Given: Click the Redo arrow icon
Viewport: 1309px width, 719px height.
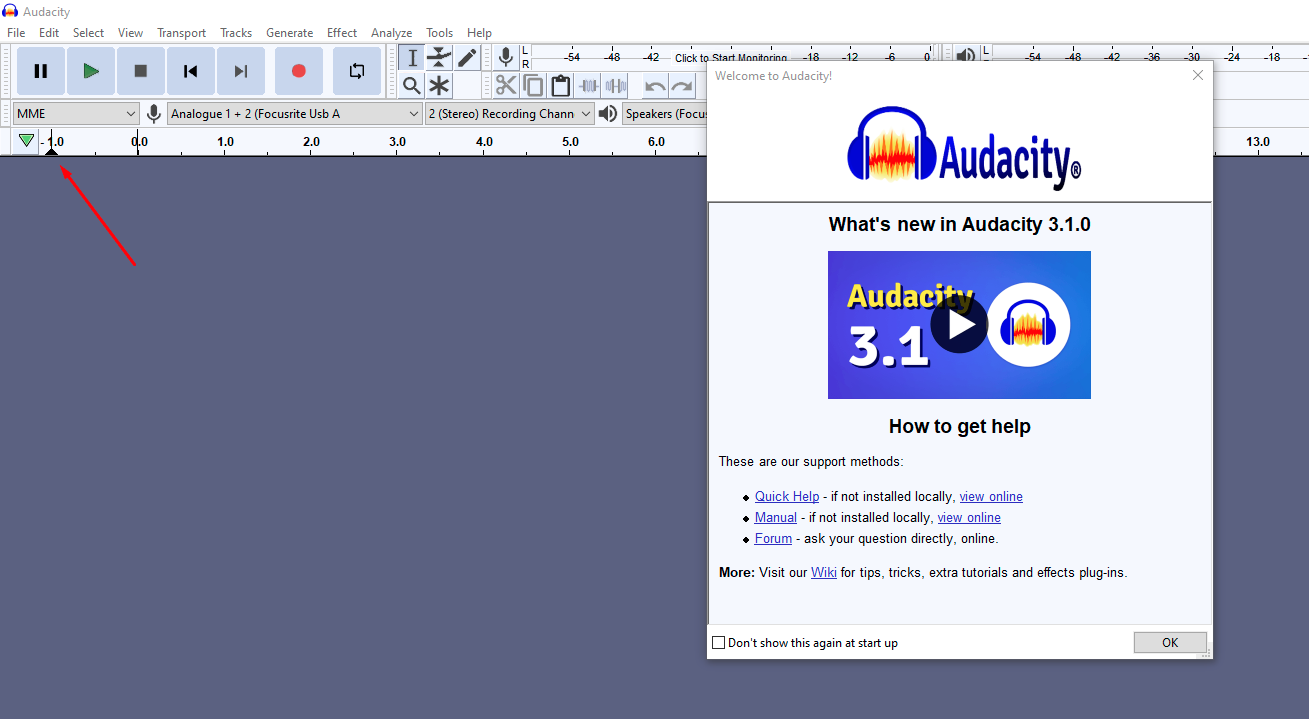Looking at the screenshot, I should pyautogui.click(x=682, y=86).
